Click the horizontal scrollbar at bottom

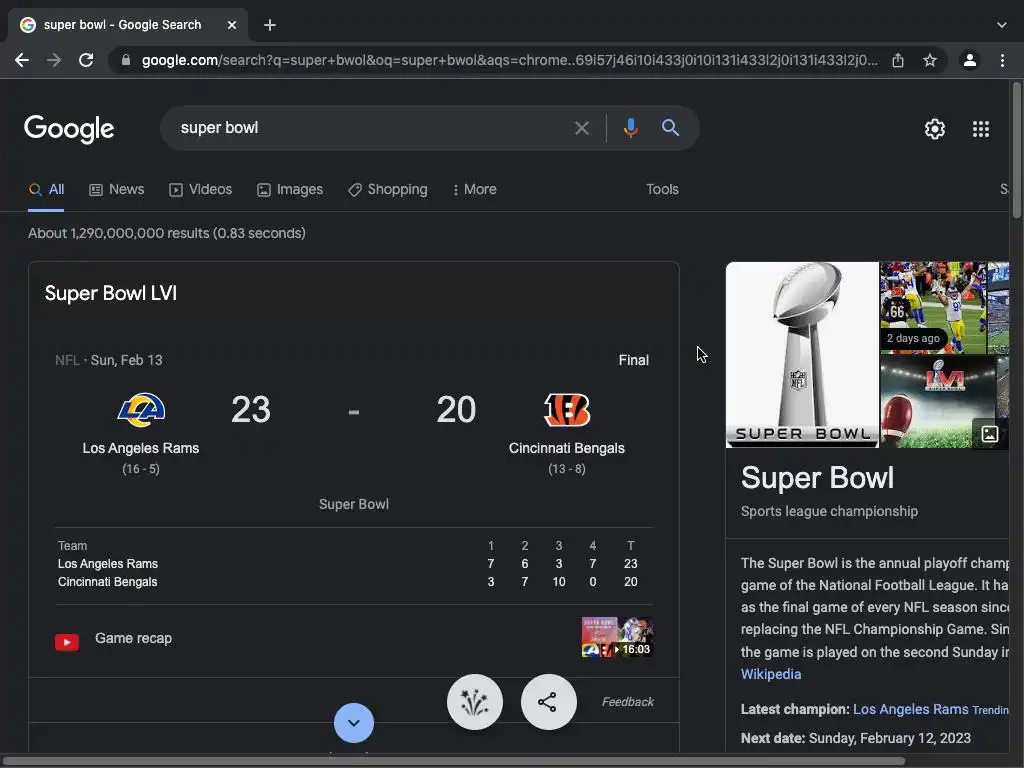[454, 761]
